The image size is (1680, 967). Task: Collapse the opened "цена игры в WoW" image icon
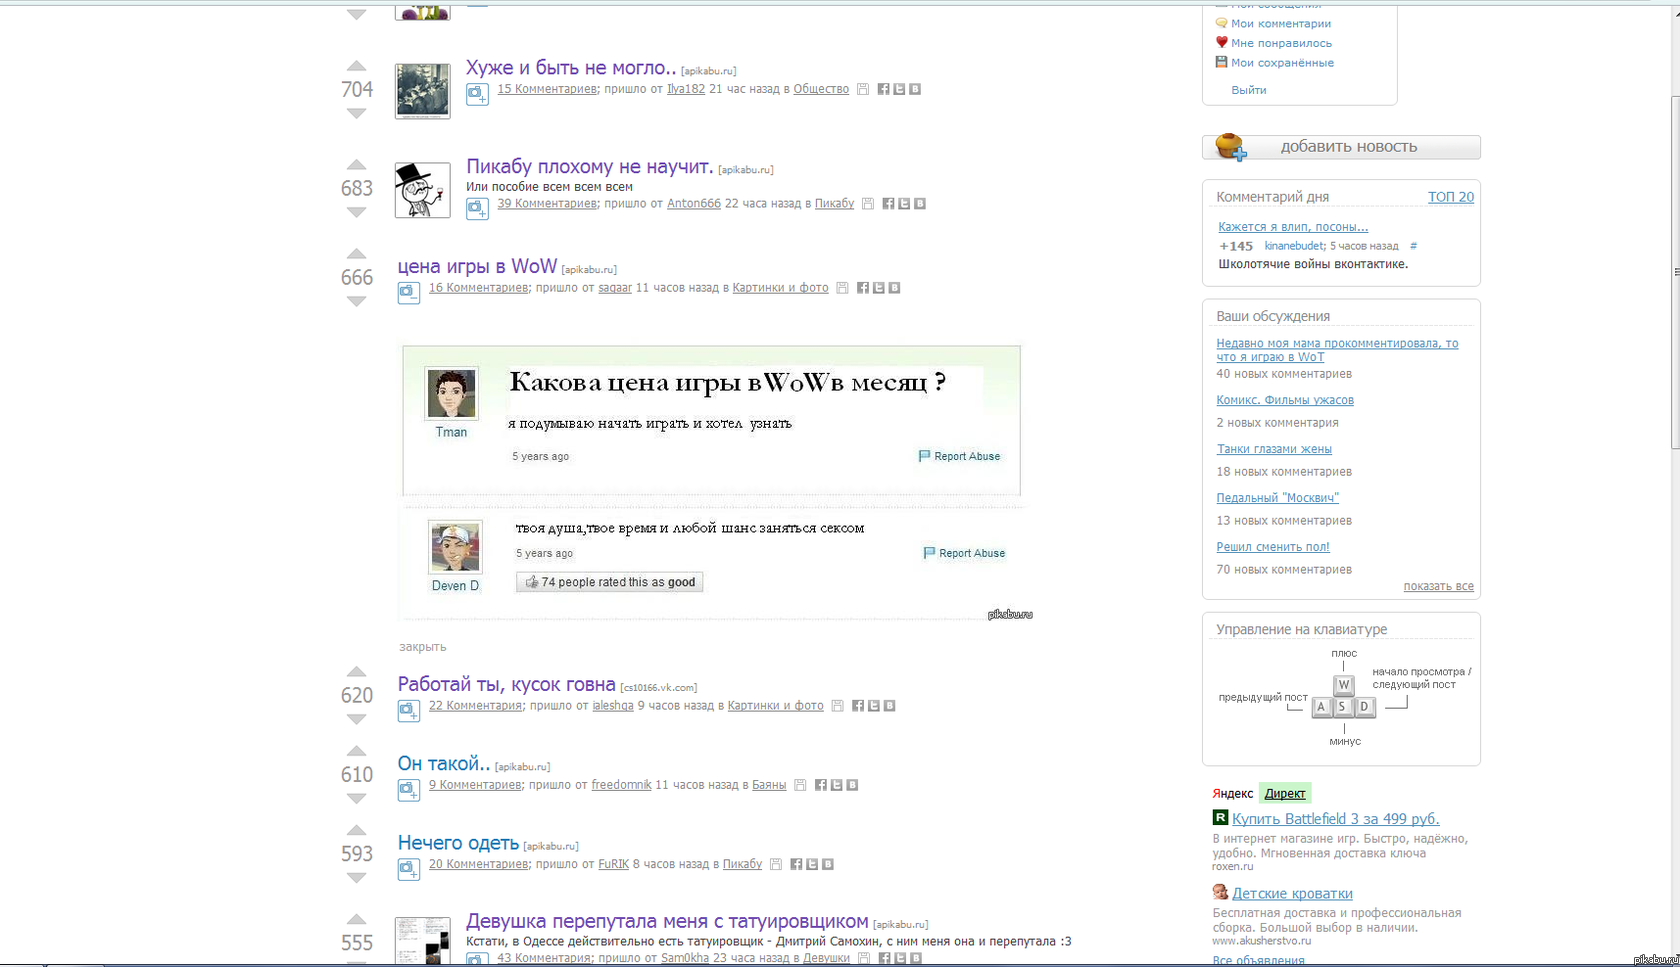pyautogui.click(x=409, y=293)
